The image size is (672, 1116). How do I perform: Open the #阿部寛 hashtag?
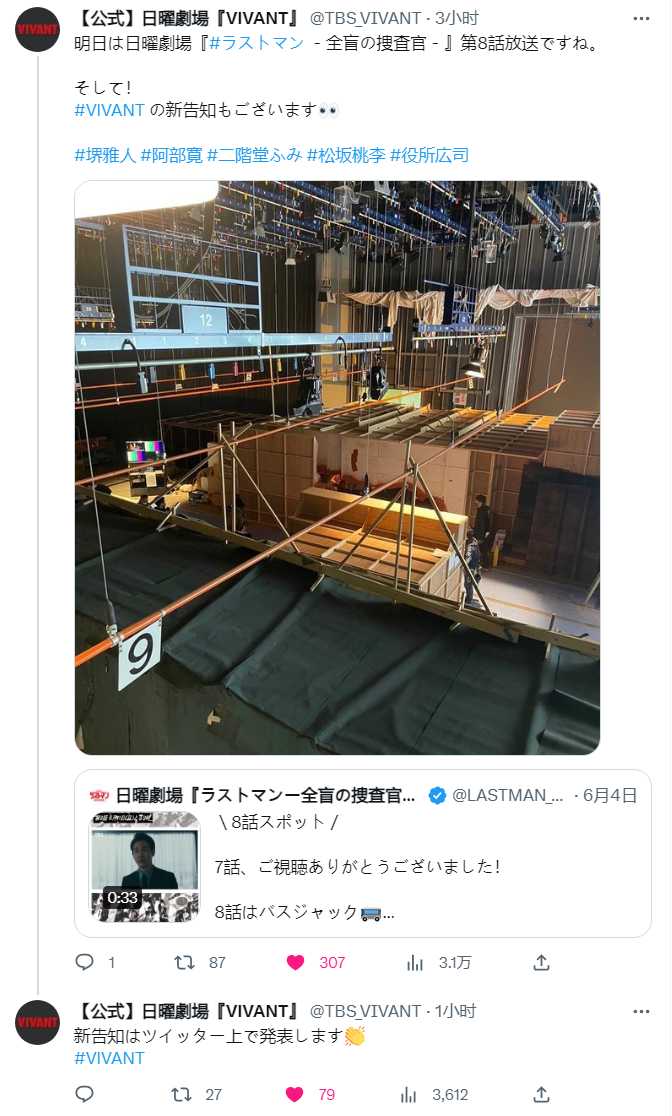coord(172,155)
